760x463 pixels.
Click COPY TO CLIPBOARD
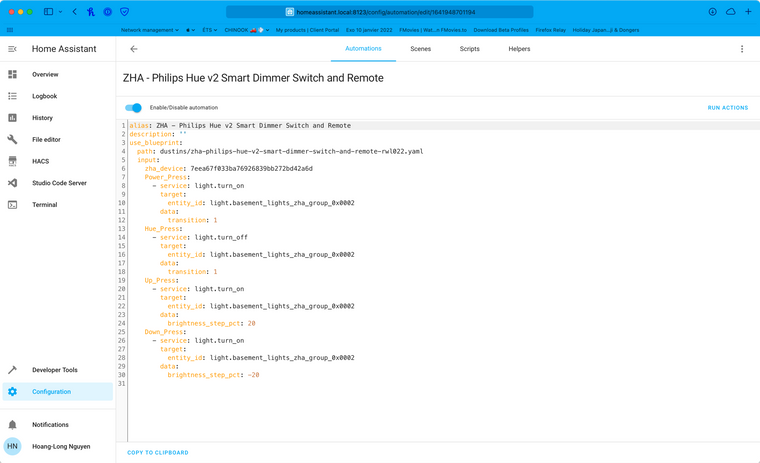[158, 453]
